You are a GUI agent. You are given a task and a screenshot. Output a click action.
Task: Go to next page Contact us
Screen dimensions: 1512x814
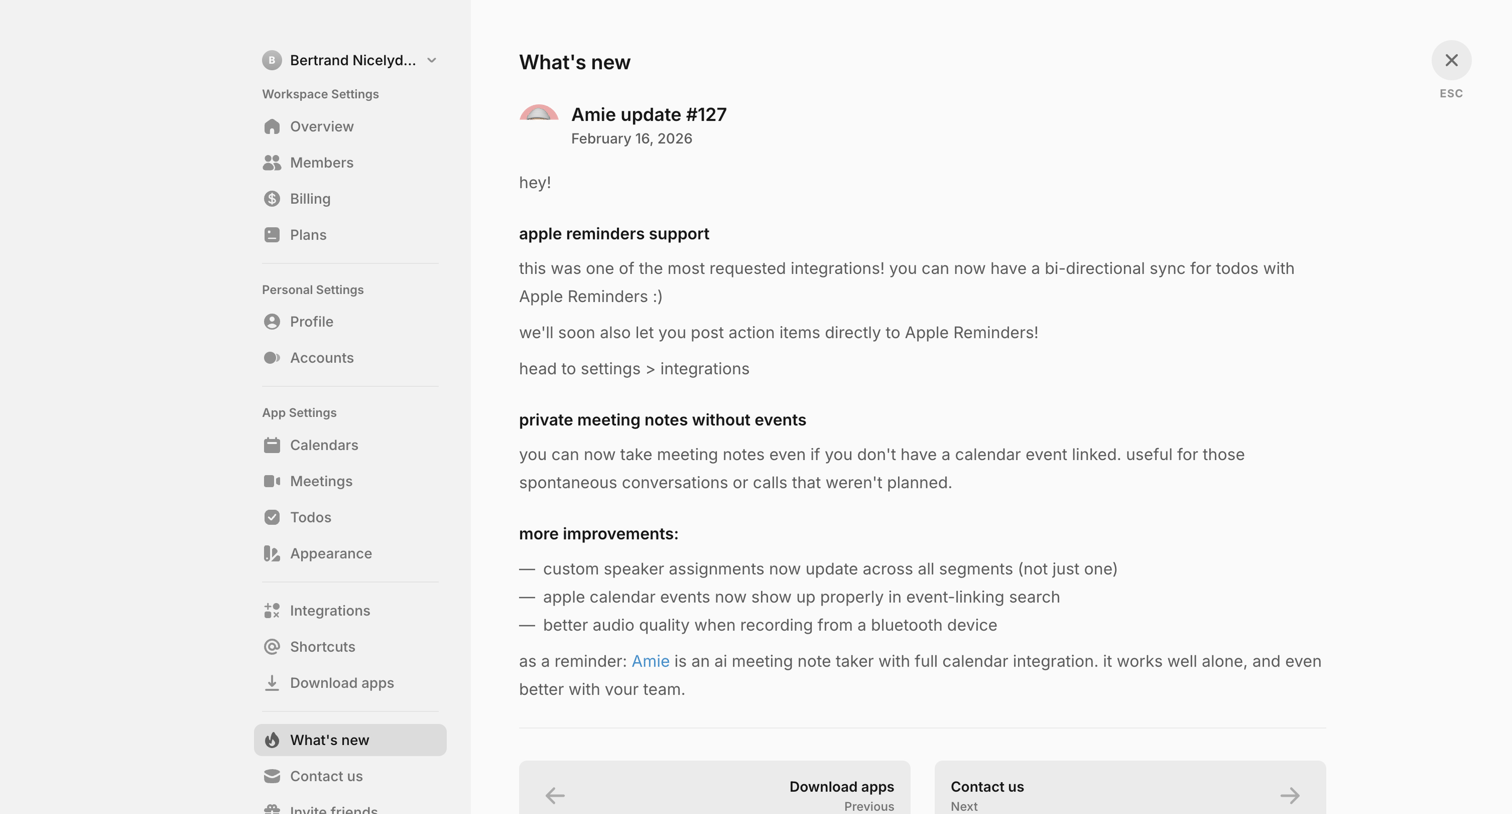[1130, 788]
